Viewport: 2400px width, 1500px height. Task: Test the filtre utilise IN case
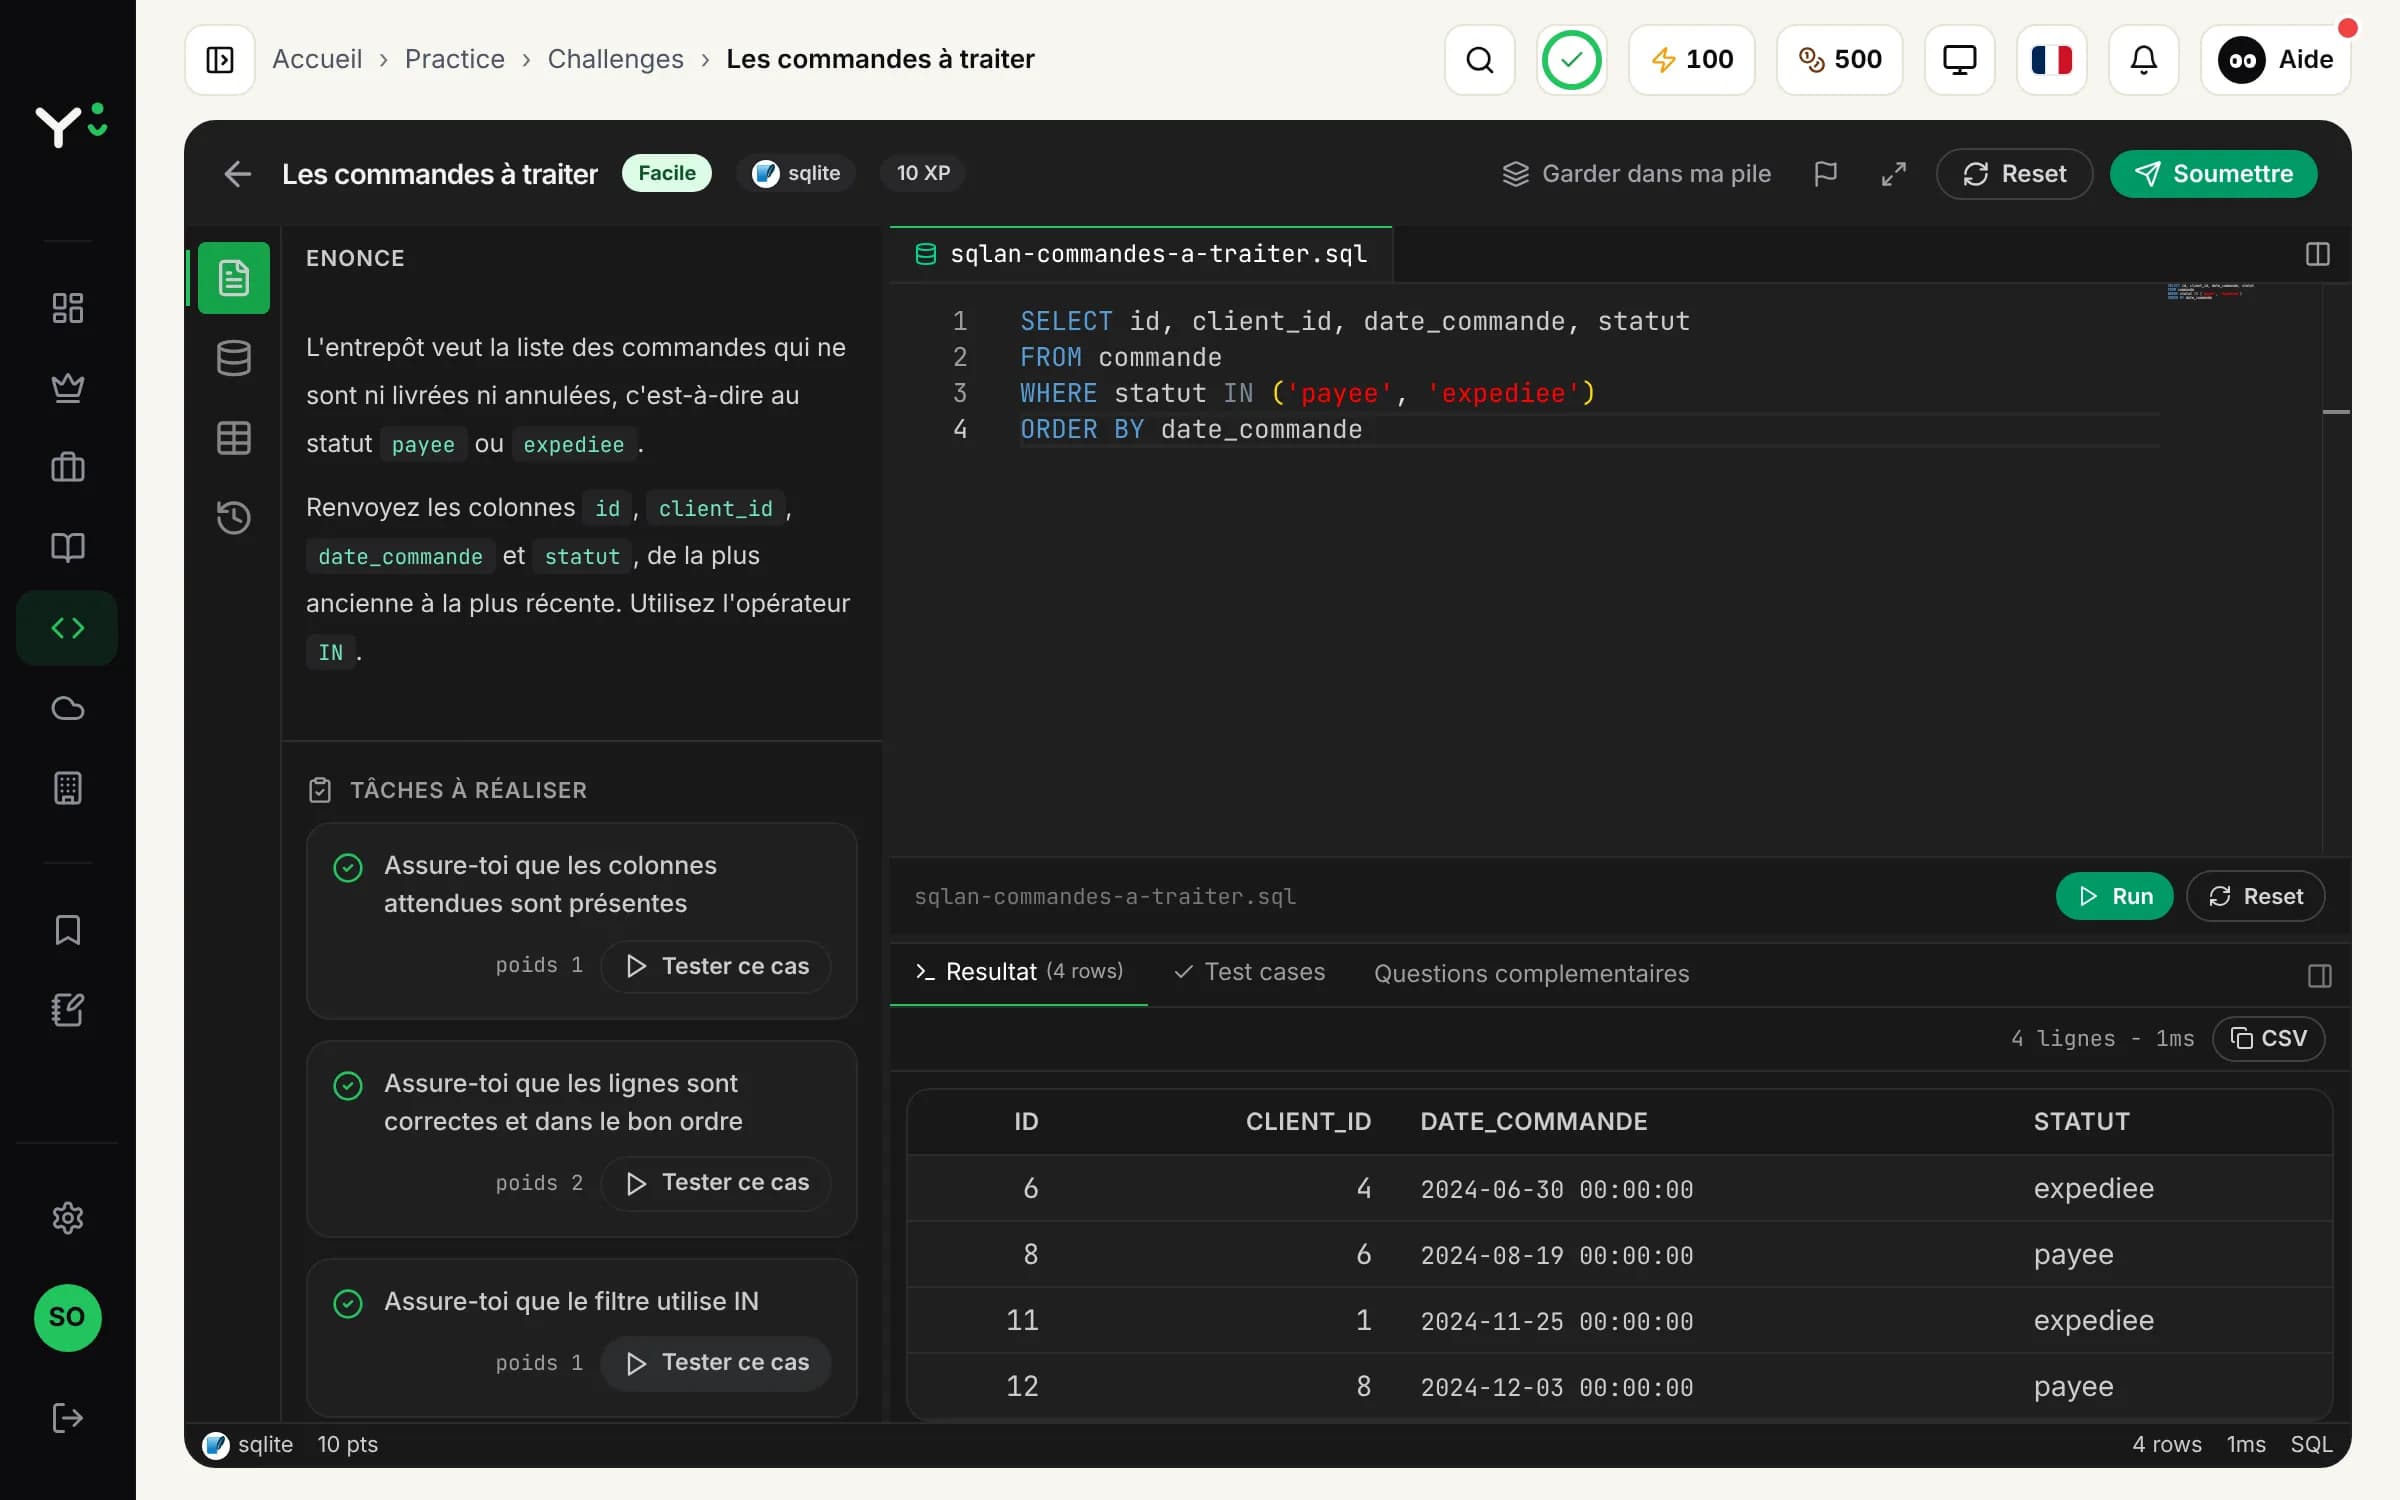716,1363
